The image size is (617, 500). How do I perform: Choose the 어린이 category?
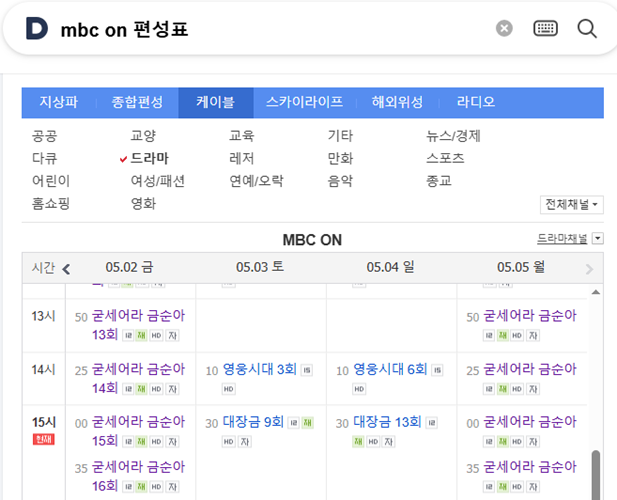tap(51, 181)
